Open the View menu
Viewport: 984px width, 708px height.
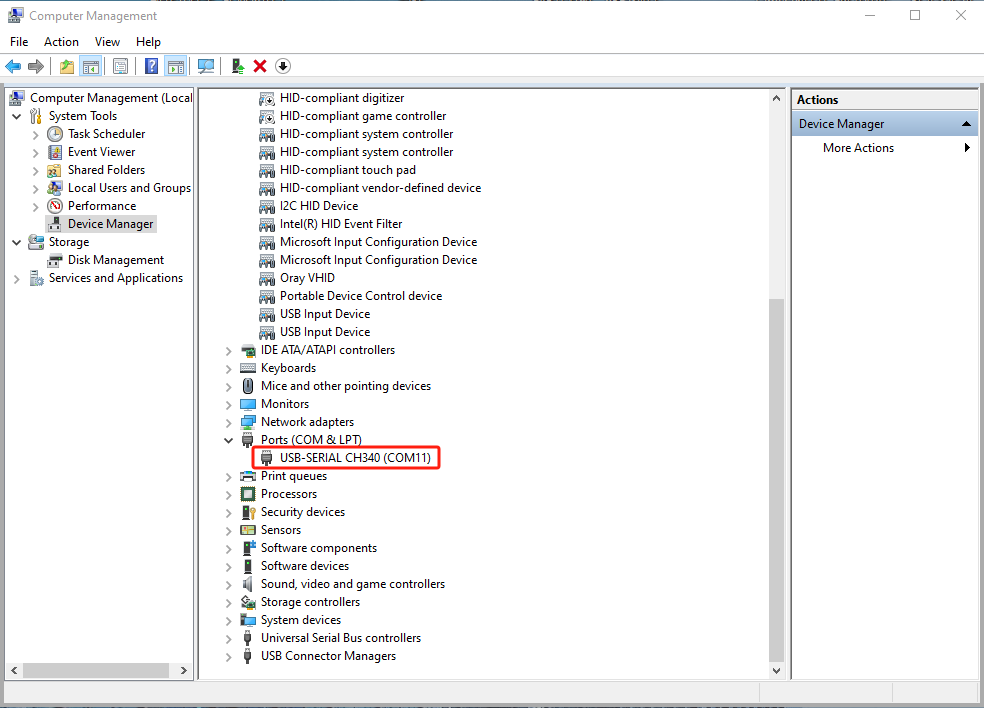[107, 42]
